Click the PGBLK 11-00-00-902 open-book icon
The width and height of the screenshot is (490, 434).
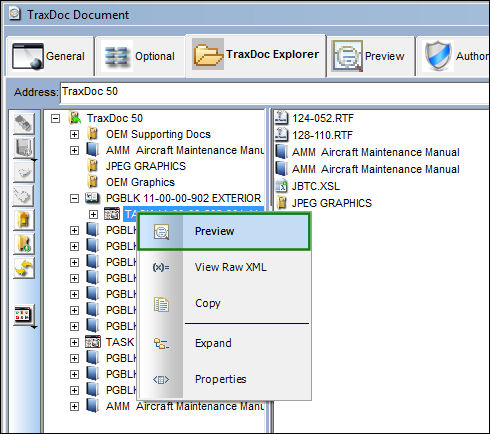click(x=92, y=198)
